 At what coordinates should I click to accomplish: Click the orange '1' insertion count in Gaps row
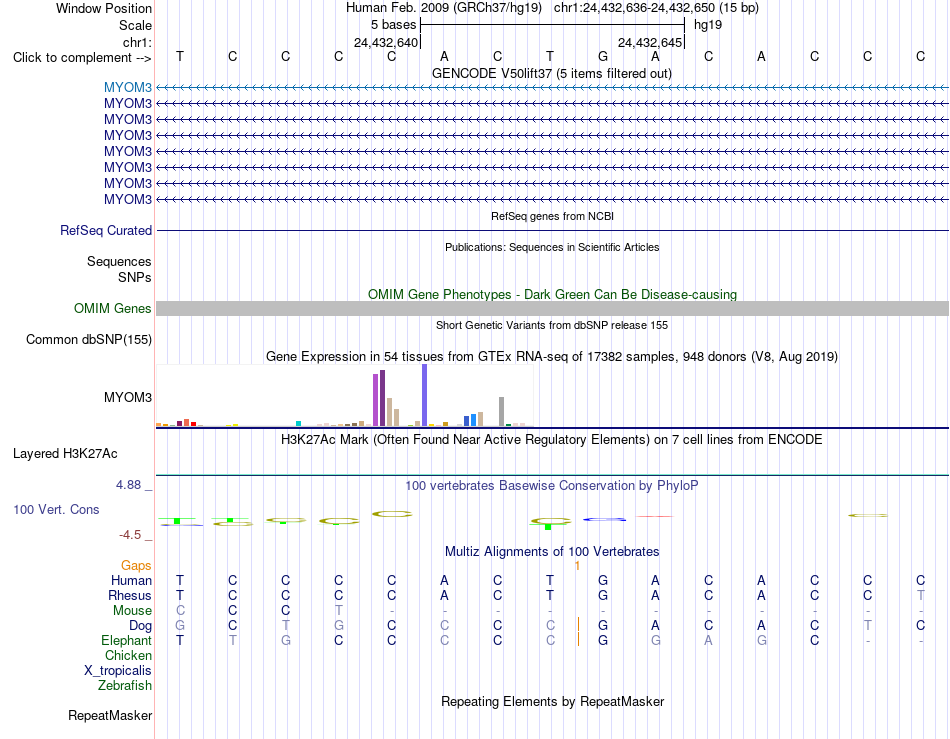coord(577,566)
